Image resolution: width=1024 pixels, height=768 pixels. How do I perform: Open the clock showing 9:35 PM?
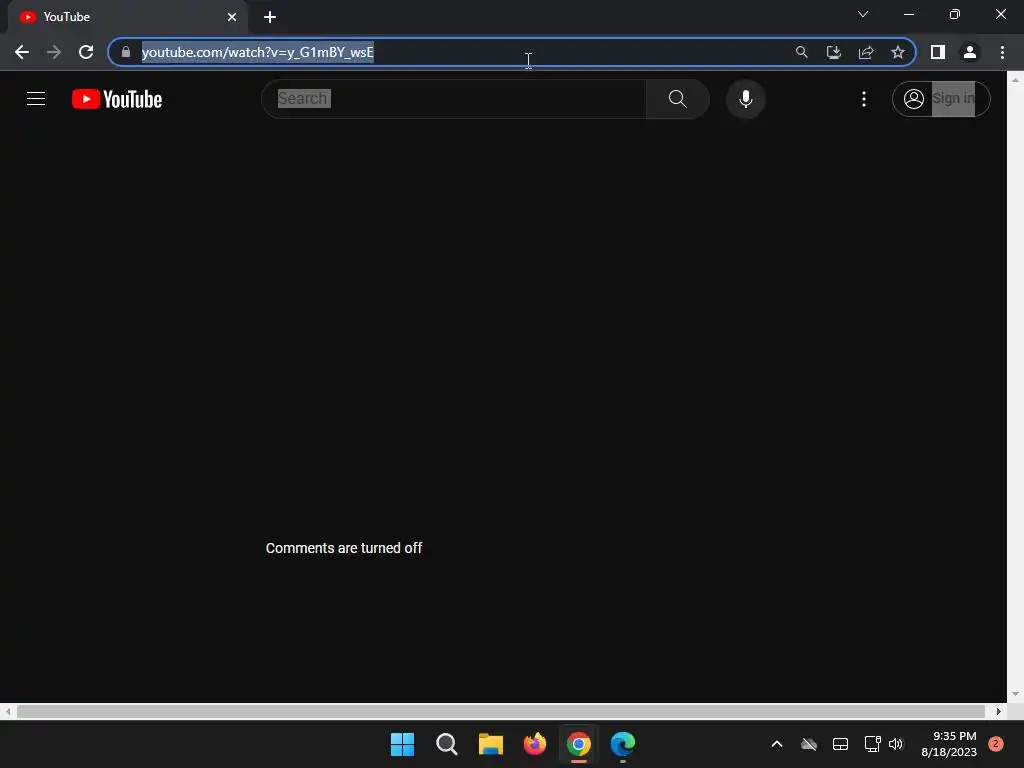click(949, 744)
